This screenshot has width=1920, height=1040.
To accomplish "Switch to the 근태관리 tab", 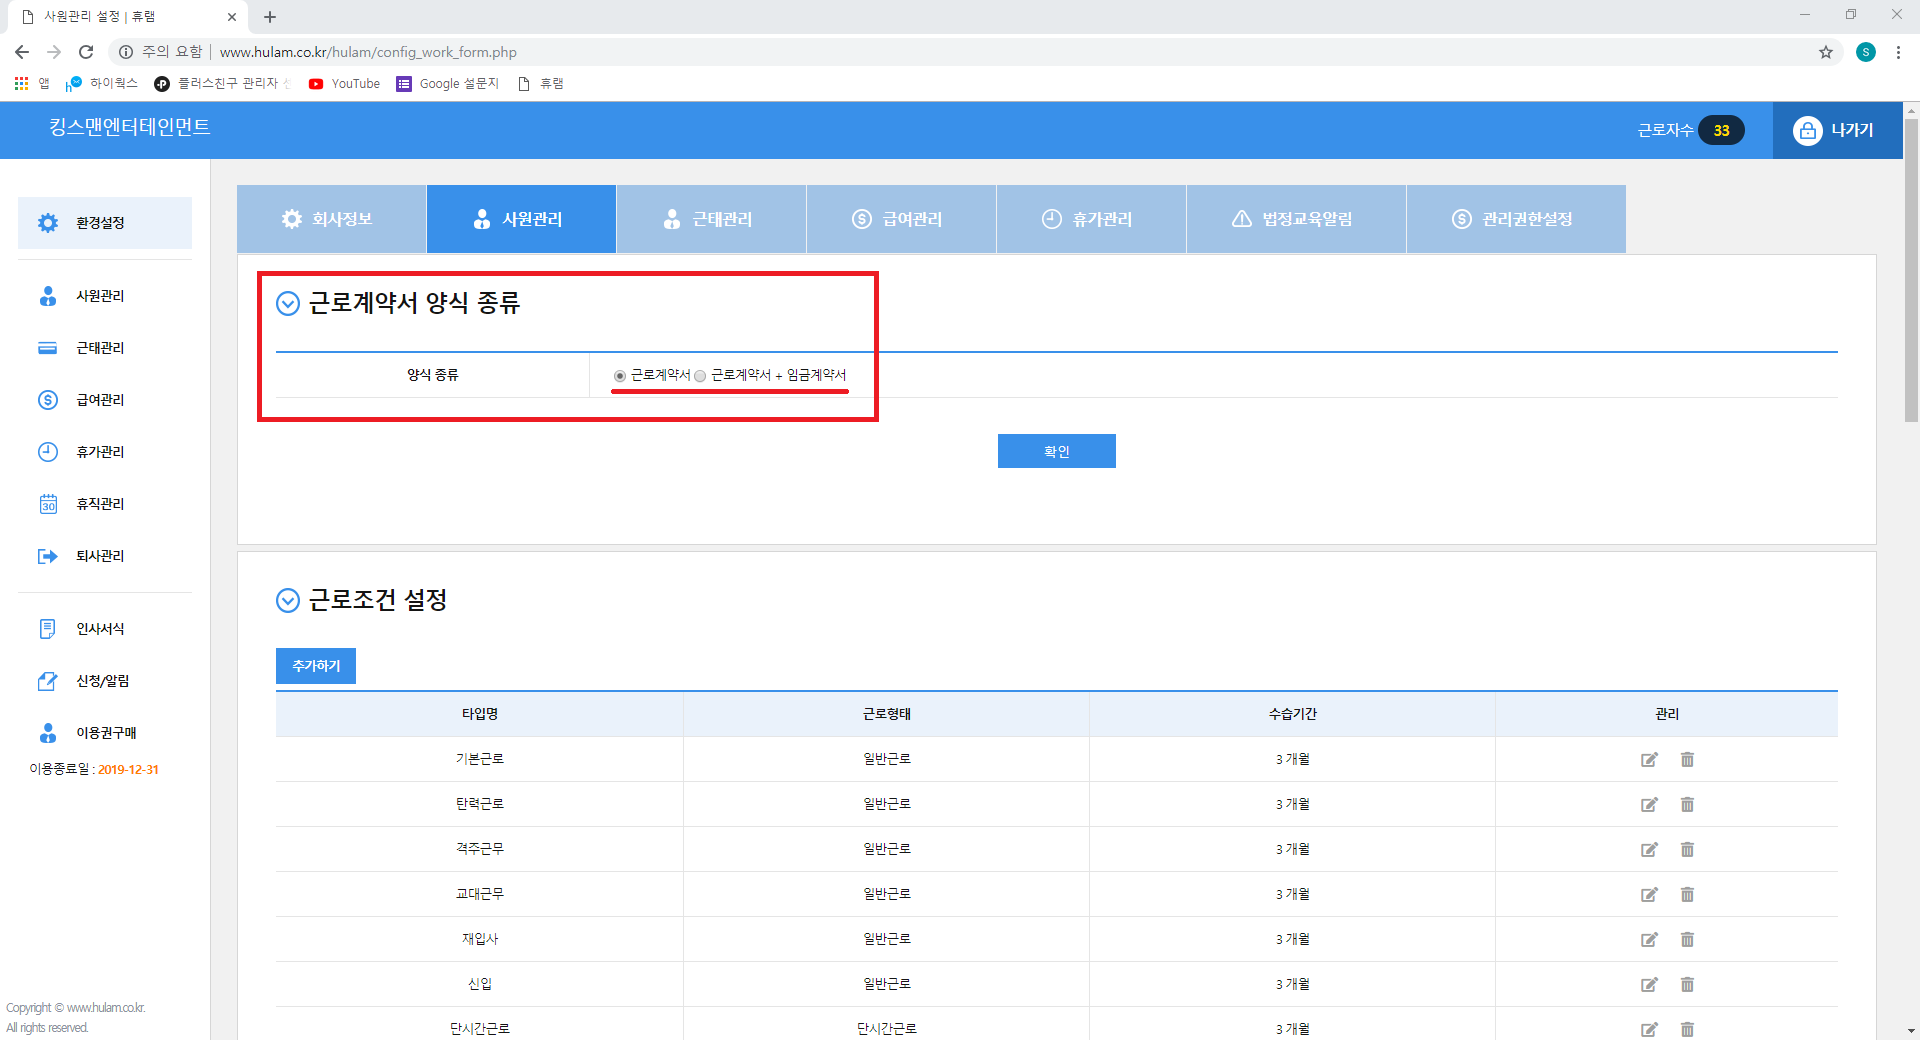I will [711, 219].
